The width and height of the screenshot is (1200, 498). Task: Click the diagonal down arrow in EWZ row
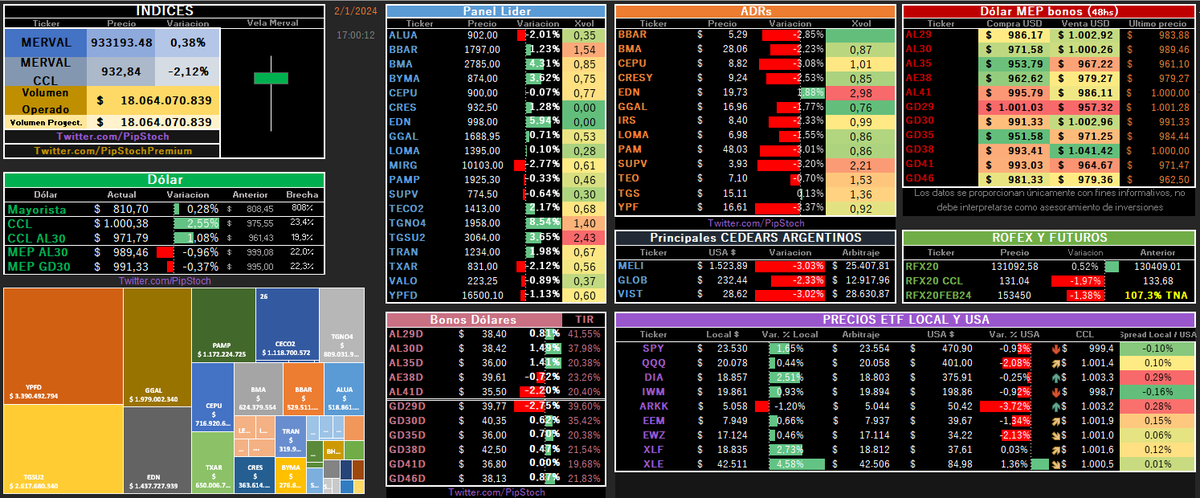(1058, 435)
